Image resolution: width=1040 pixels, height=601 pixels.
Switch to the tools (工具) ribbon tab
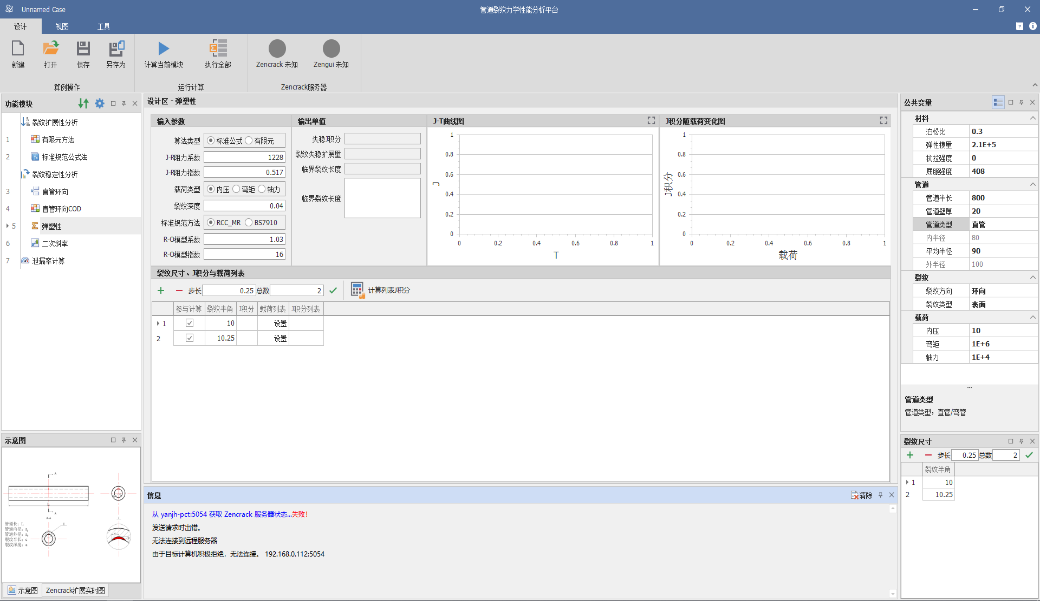point(103,27)
